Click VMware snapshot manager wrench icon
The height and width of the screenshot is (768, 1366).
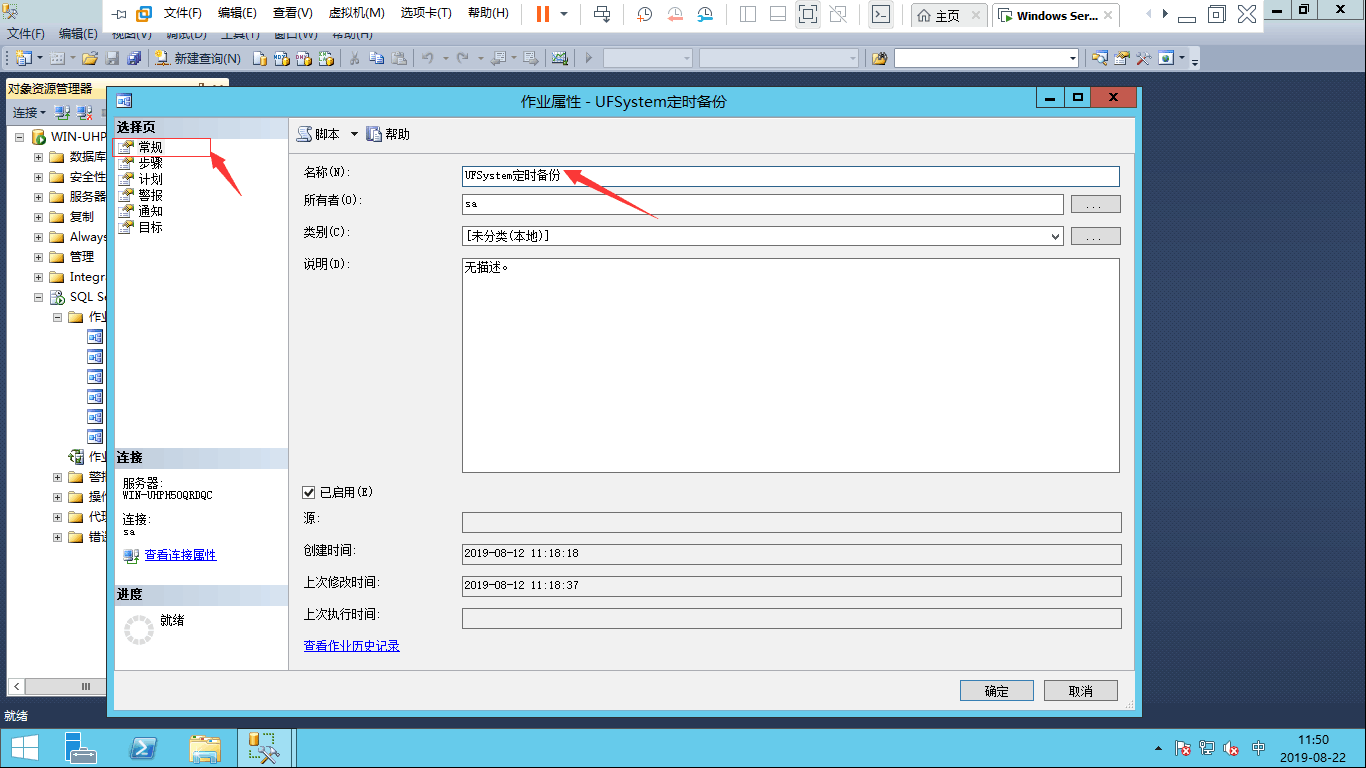tap(705, 14)
